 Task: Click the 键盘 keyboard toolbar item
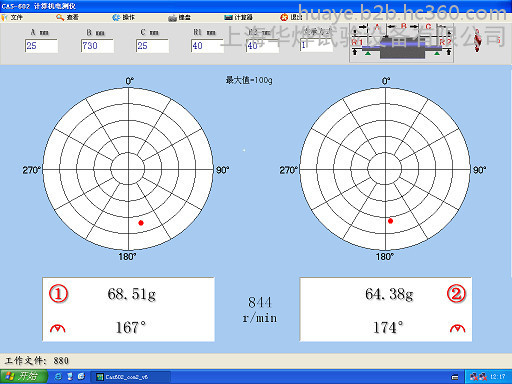pyautogui.click(x=179, y=17)
